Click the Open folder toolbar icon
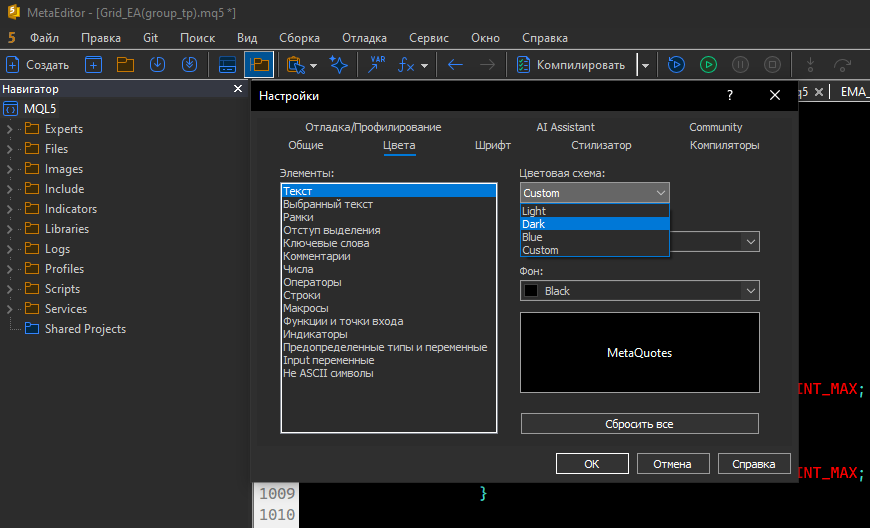The height and width of the screenshot is (528, 870). click(x=125, y=65)
